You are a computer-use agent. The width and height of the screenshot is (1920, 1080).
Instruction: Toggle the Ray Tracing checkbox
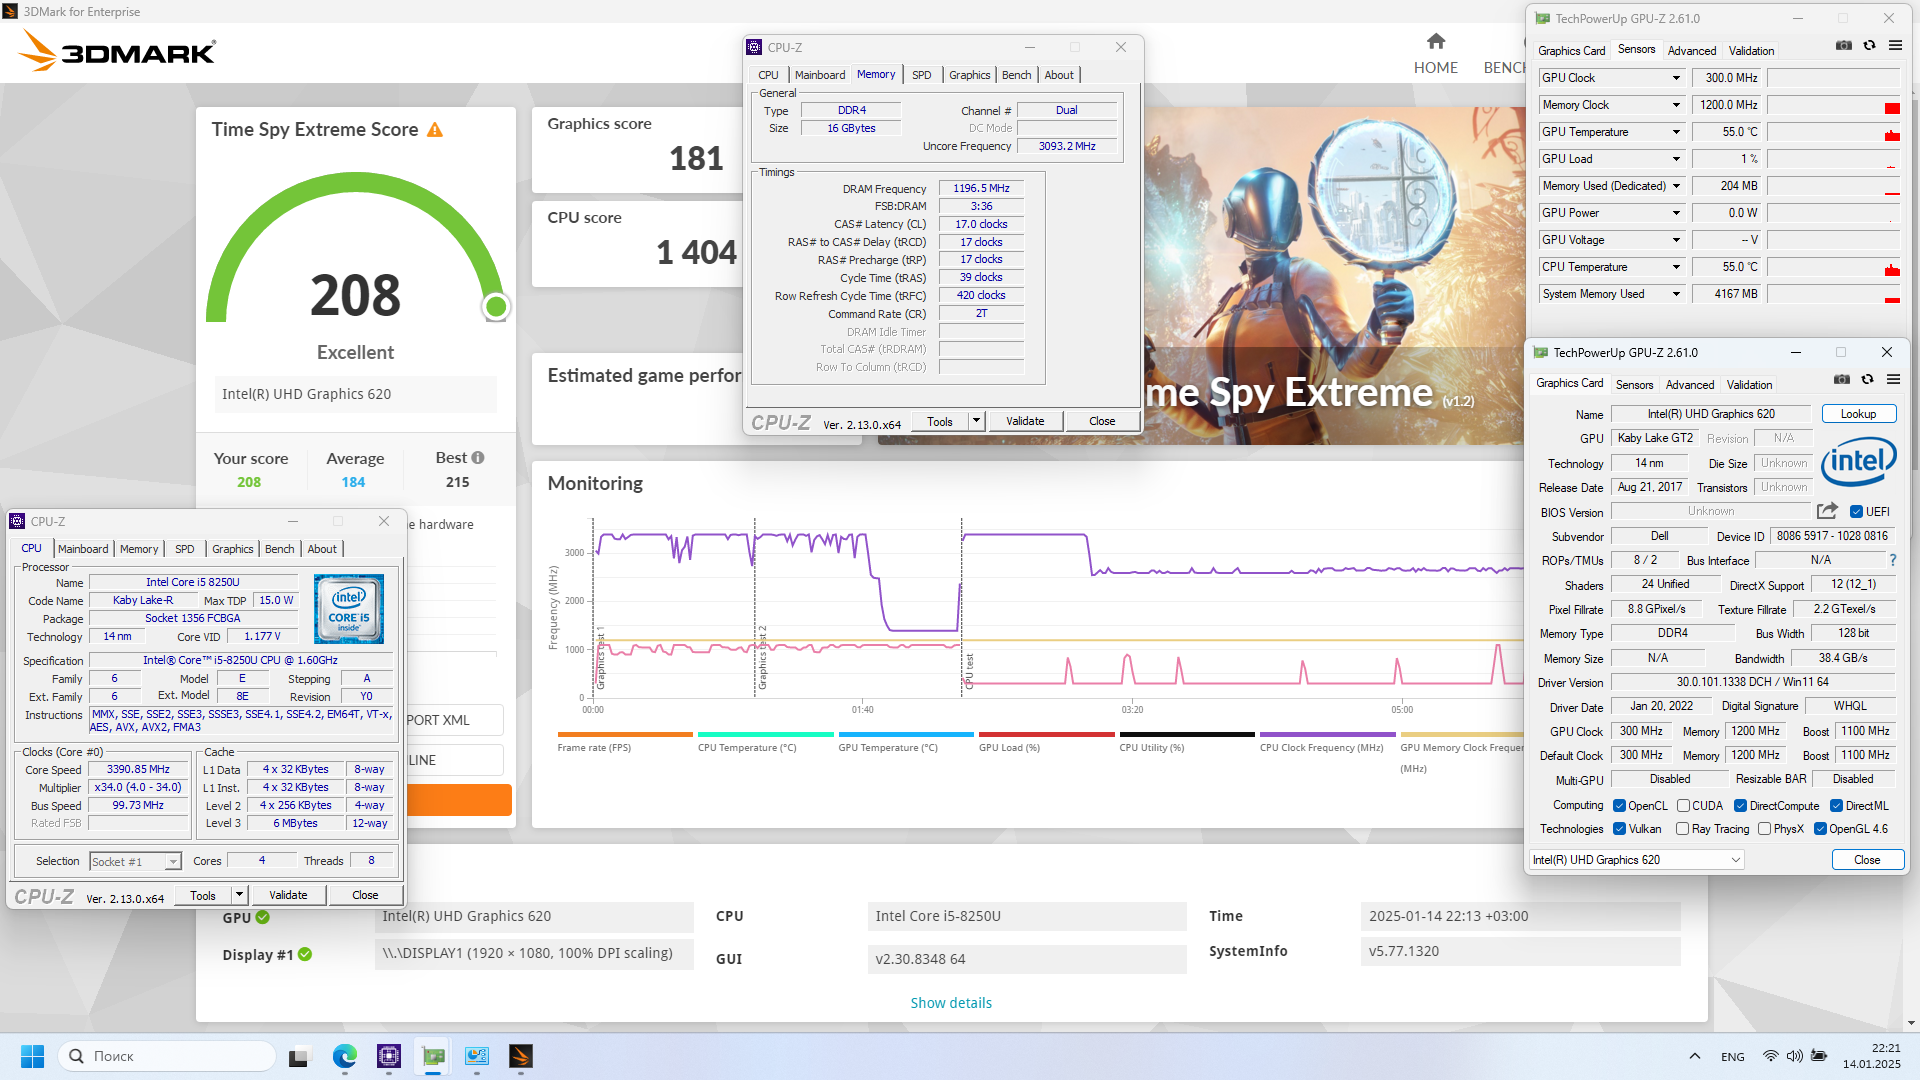click(x=1682, y=829)
